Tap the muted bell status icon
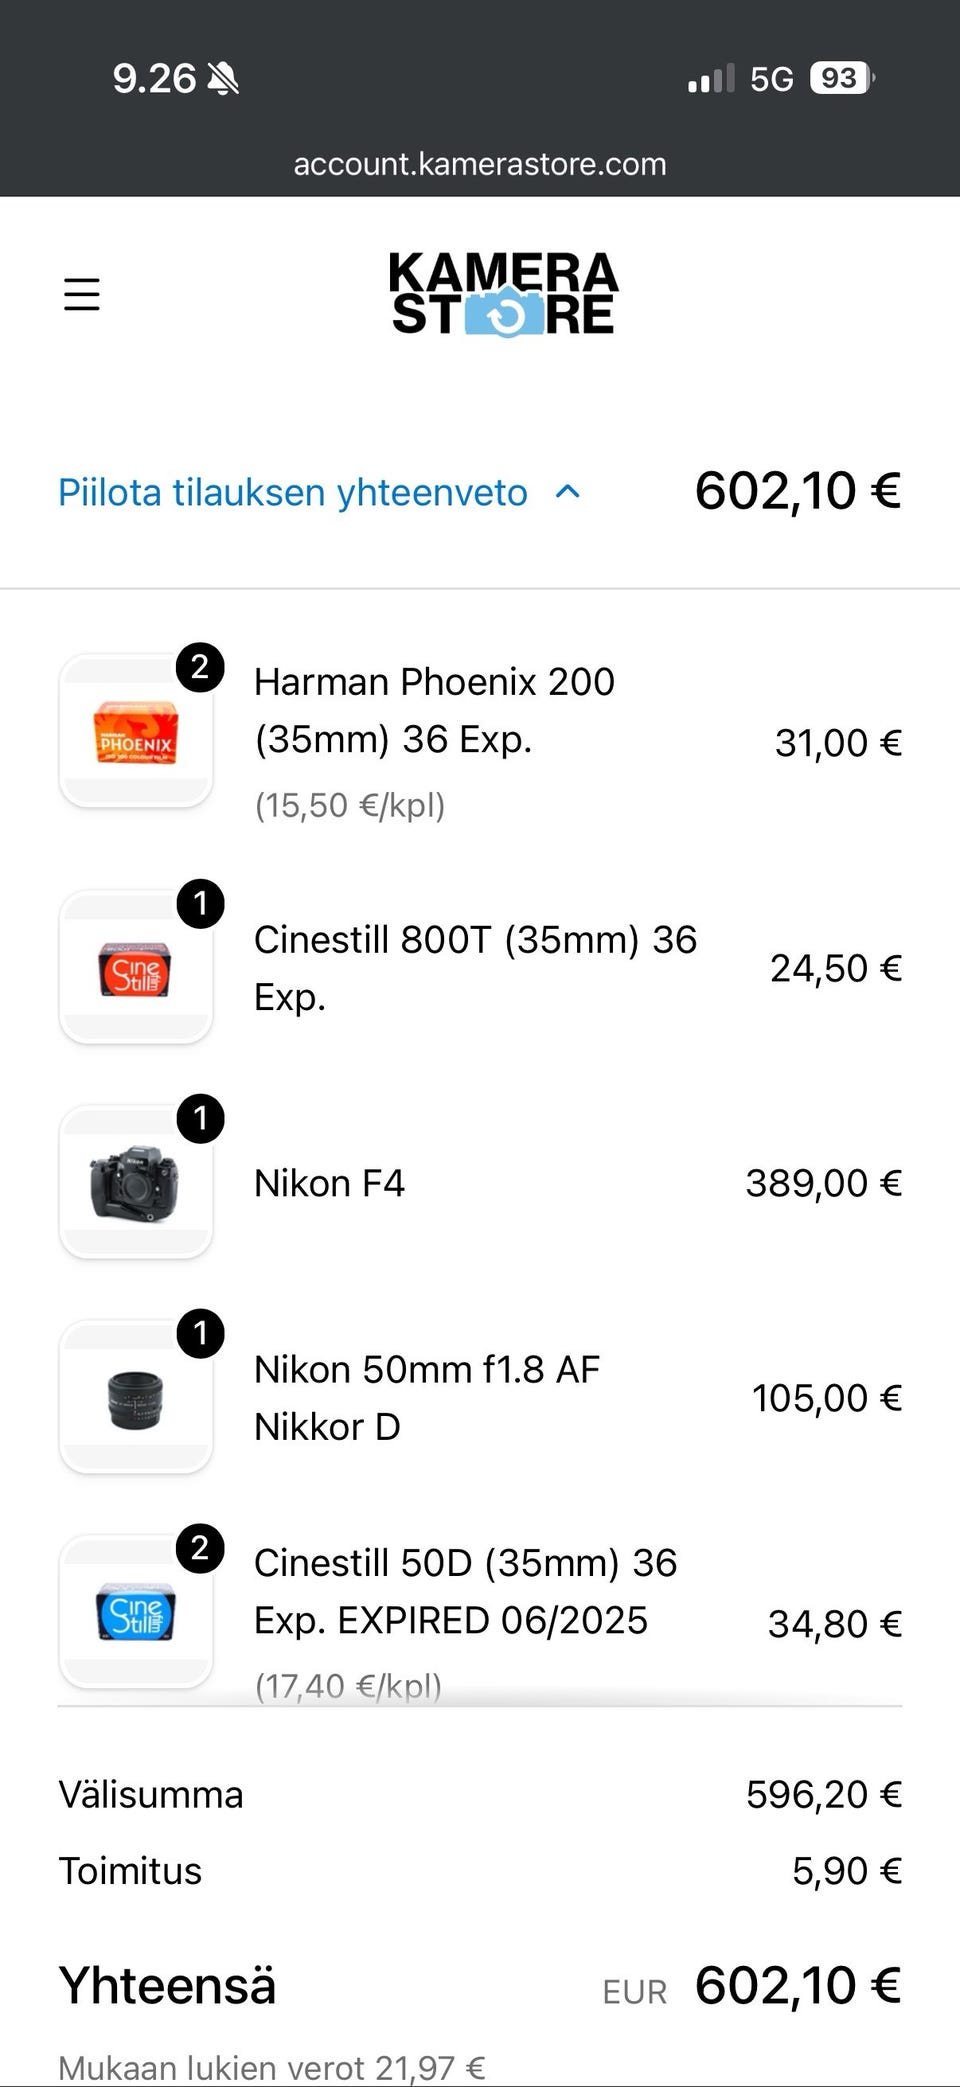This screenshot has height=2087, width=960. [x=223, y=78]
